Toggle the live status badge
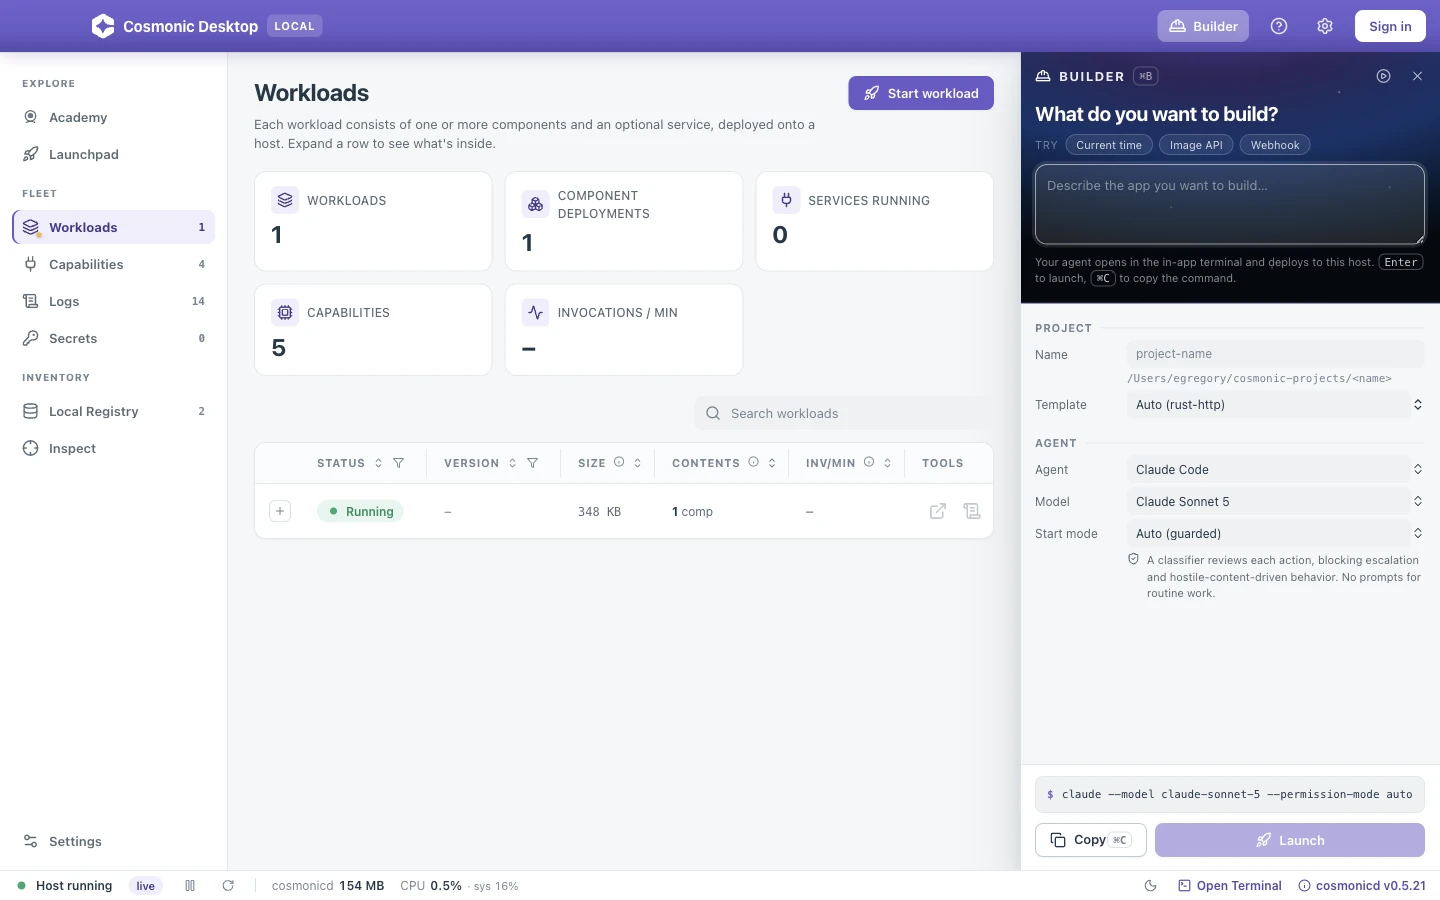This screenshot has height=900, width=1440. [146, 886]
